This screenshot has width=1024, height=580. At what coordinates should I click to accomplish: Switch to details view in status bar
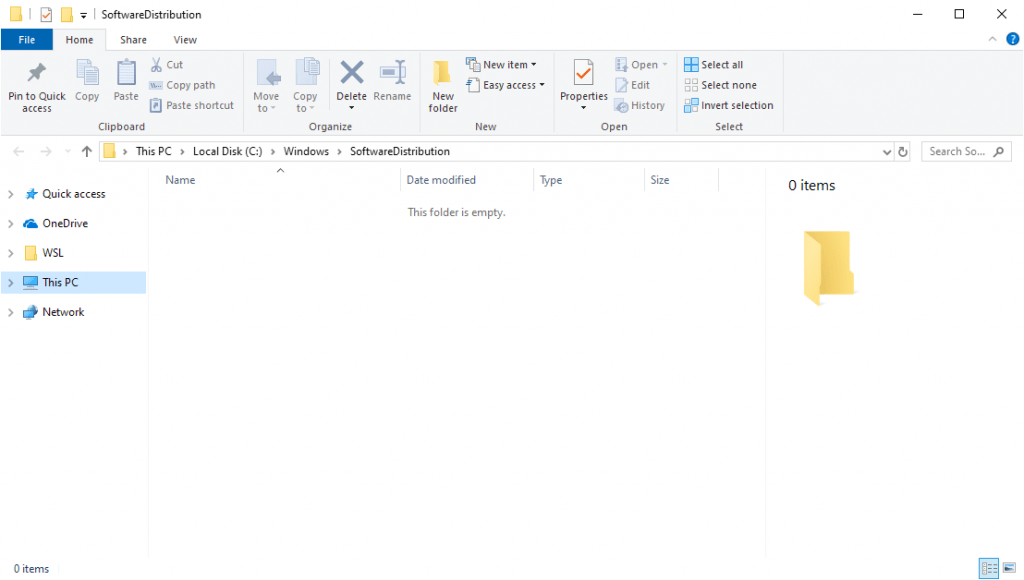click(x=988, y=568)
